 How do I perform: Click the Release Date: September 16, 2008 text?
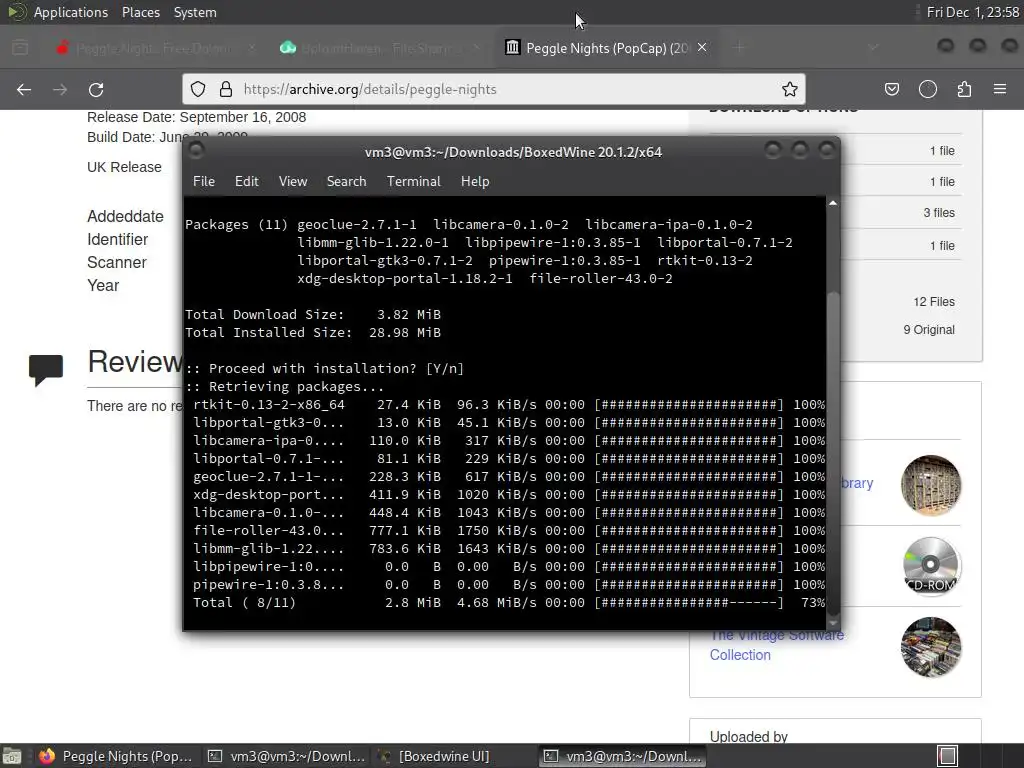tap(197, 117)
